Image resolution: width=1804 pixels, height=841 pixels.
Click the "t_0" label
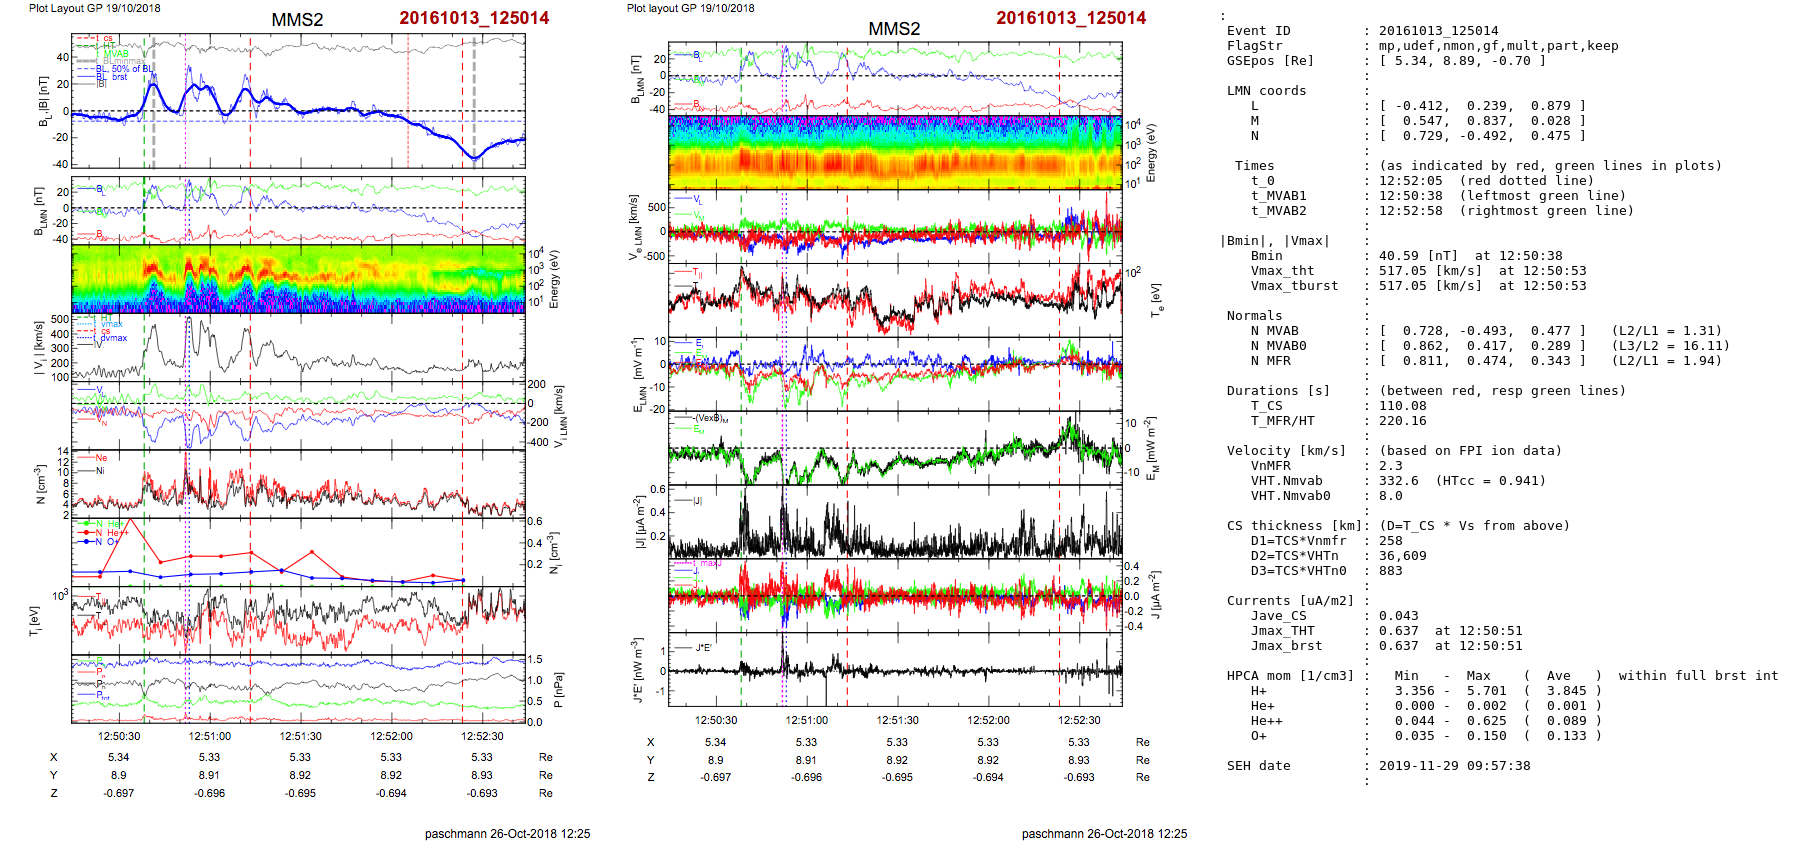(1262, 181)
